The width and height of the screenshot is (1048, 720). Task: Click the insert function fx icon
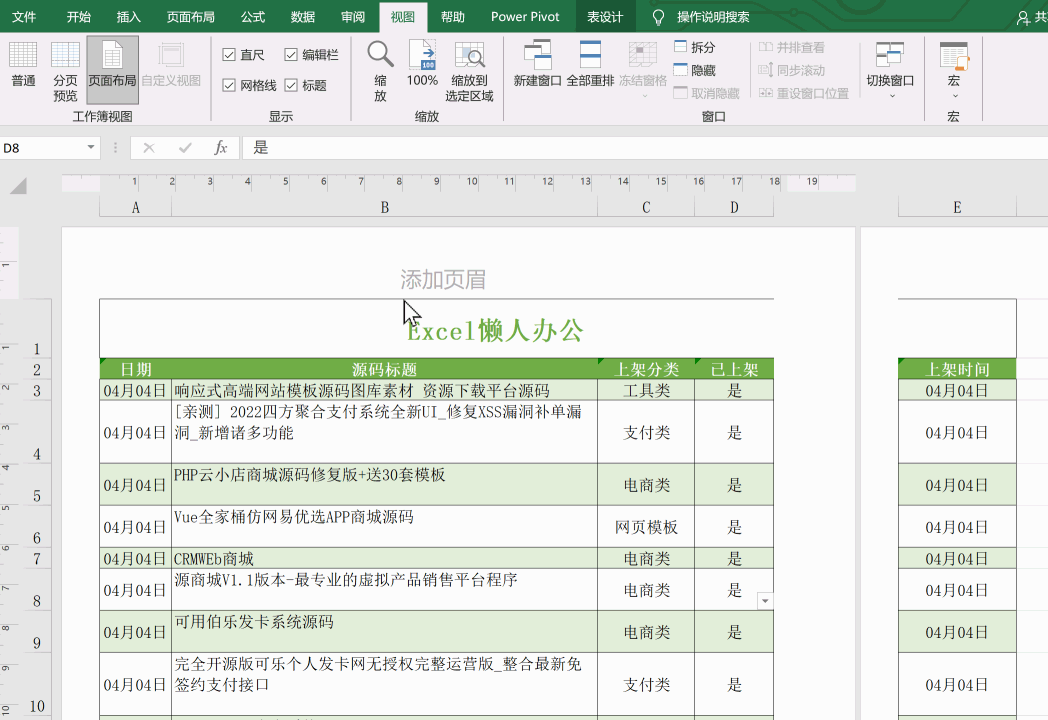click(x=221, y=148)
